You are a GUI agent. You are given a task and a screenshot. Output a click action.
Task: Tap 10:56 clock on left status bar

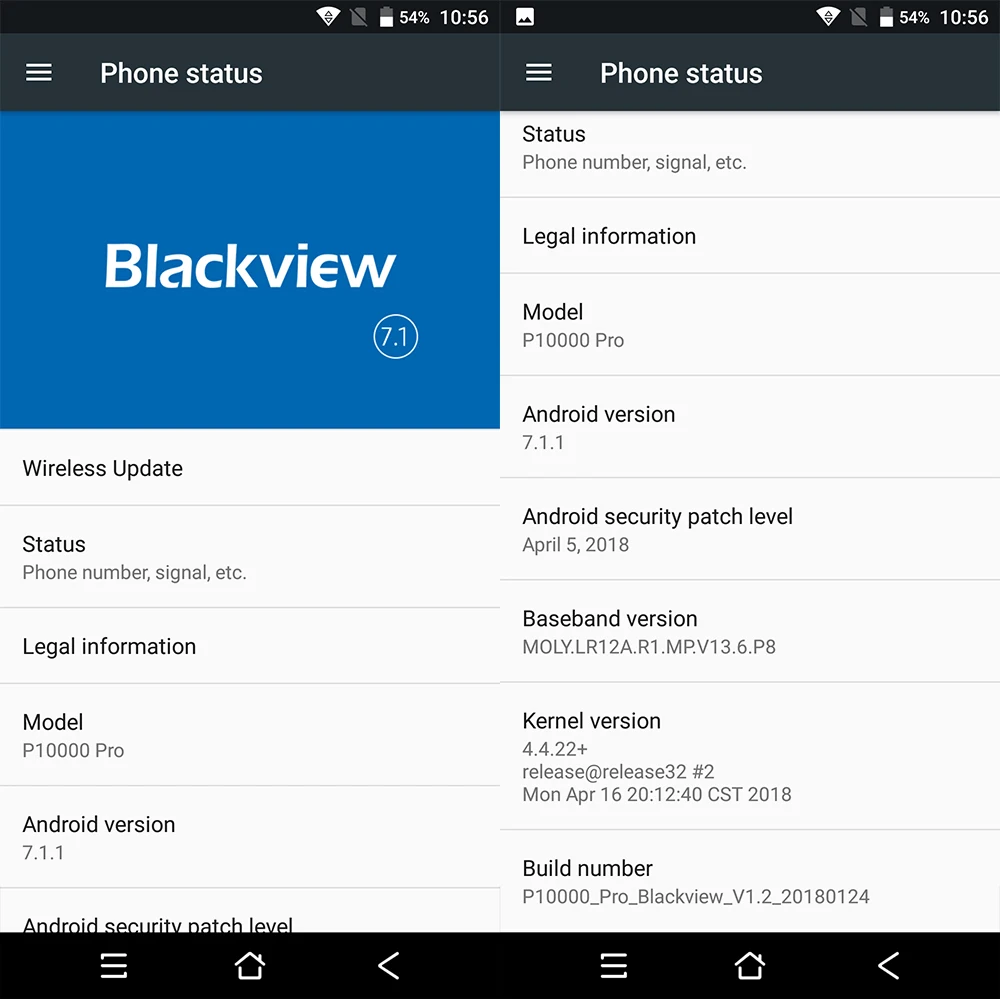(464, 17)
